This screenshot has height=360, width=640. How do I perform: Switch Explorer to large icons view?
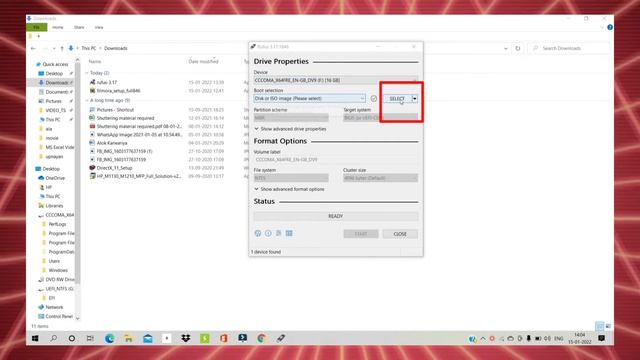tap(608, 326)
